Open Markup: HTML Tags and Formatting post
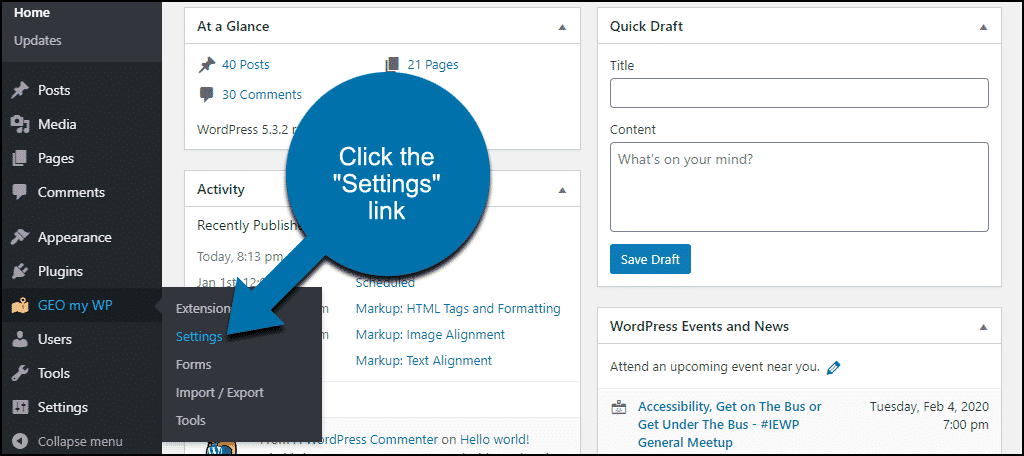 click(458, 308)
